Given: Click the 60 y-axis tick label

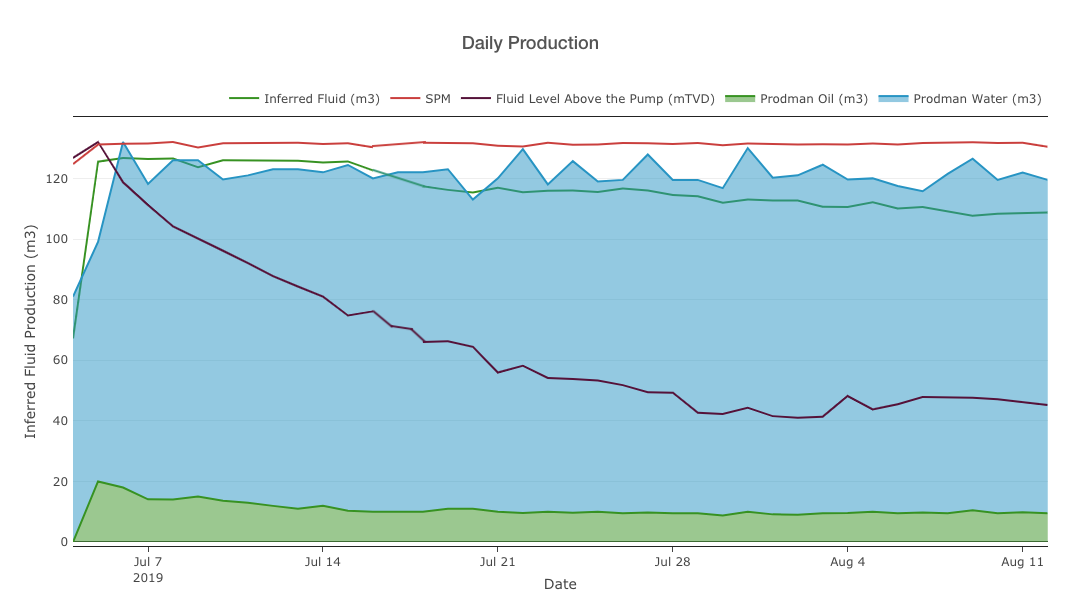Looking at the screenshot, I should (x=59, y=360).
